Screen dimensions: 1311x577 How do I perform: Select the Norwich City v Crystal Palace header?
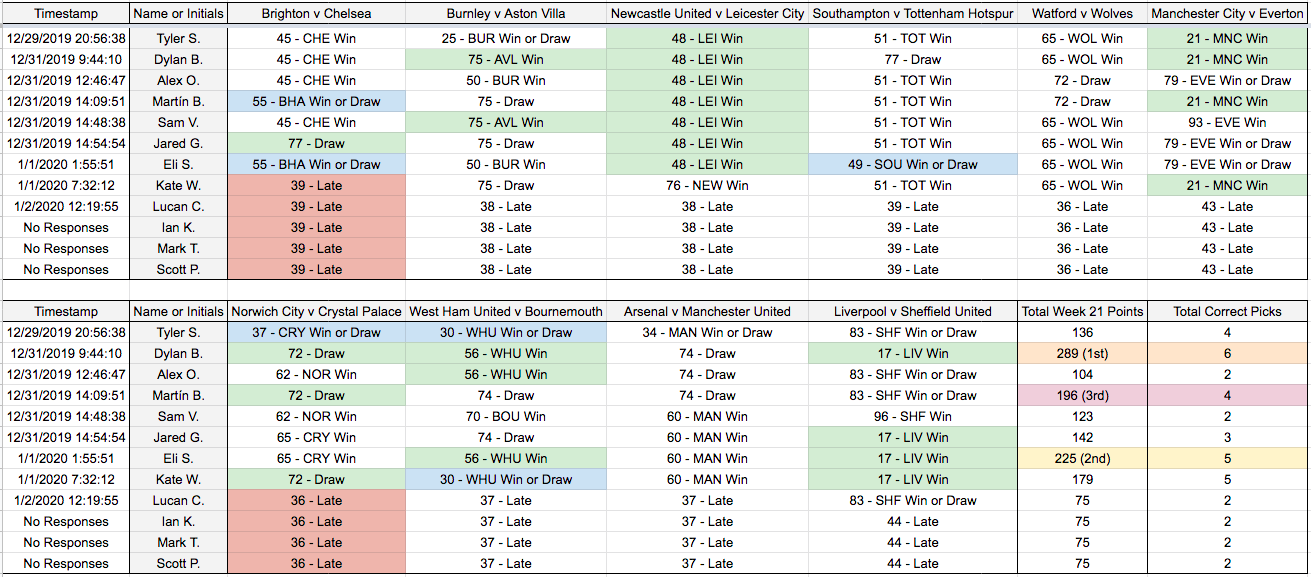point(316,311)
